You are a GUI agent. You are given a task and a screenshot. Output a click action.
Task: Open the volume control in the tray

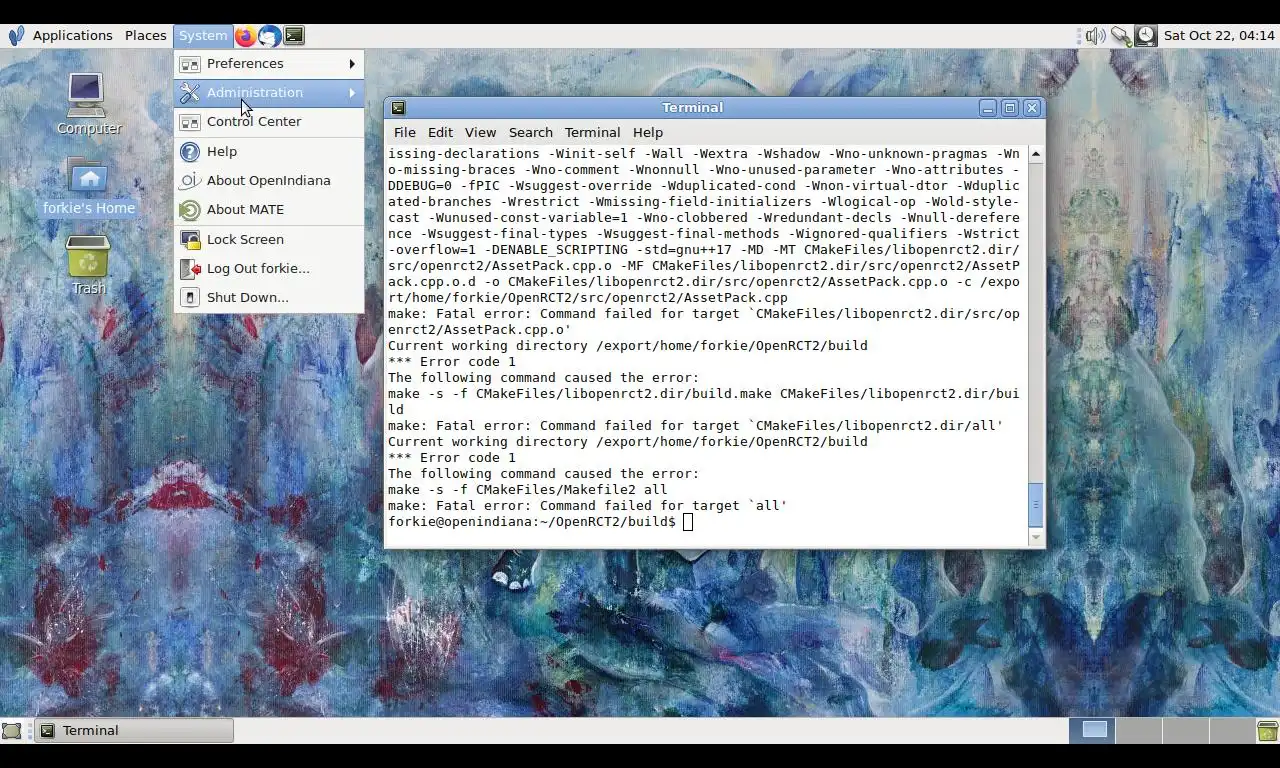pyautogui.click(x=1095, y=36)
